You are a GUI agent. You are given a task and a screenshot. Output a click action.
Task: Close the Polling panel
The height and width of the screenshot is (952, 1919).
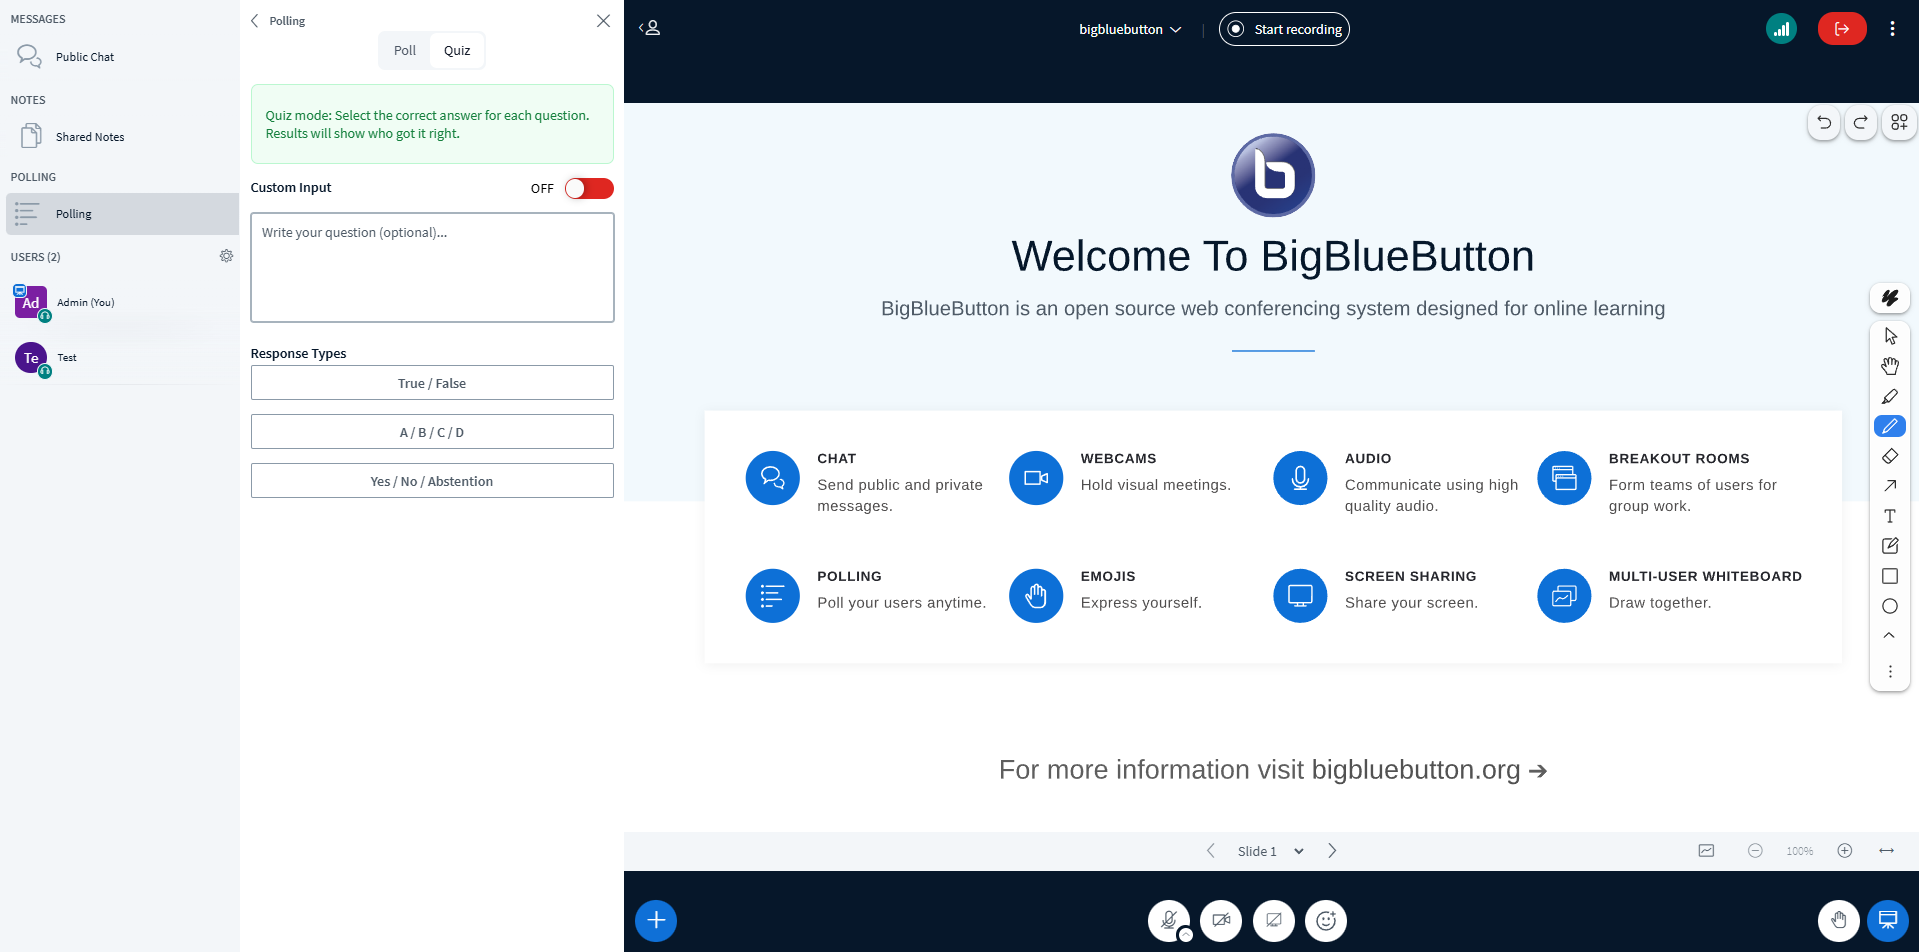point(603,21)
